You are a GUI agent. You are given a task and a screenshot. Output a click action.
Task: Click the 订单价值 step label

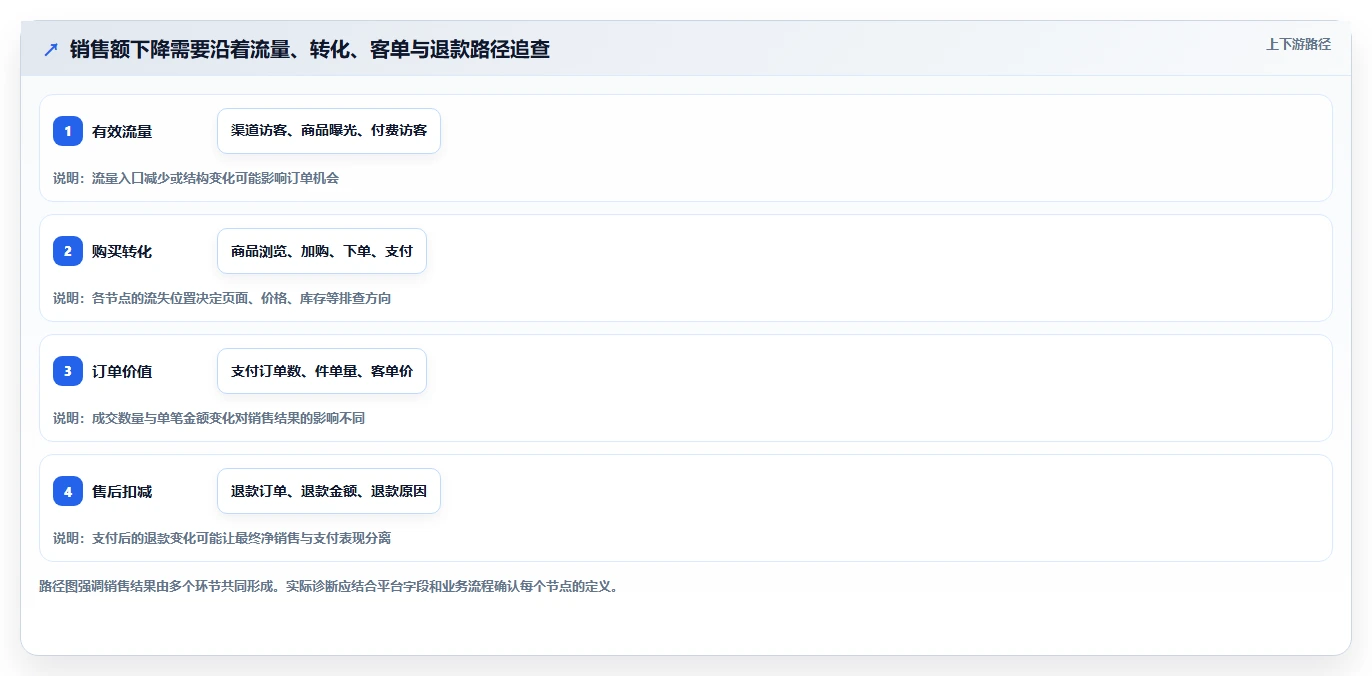coord(122,371)
